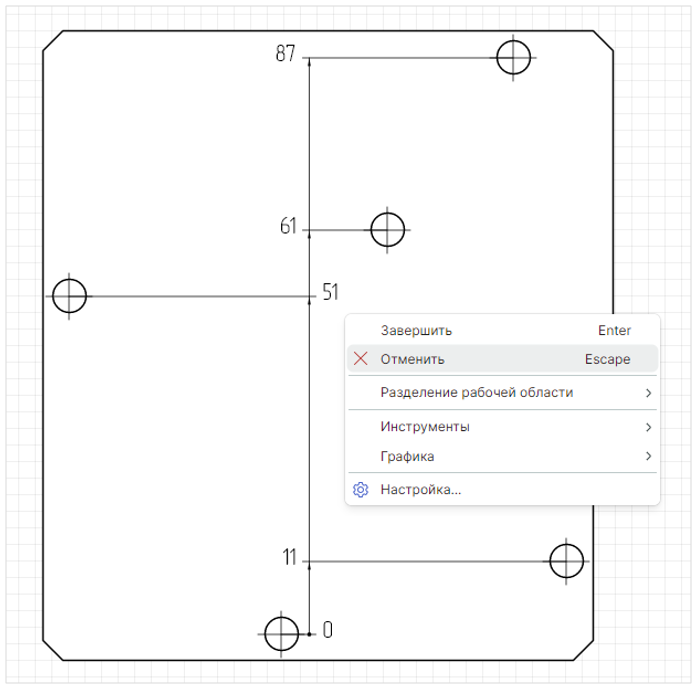Click the gear icon beside Настройка

click(x=361, y=490)
